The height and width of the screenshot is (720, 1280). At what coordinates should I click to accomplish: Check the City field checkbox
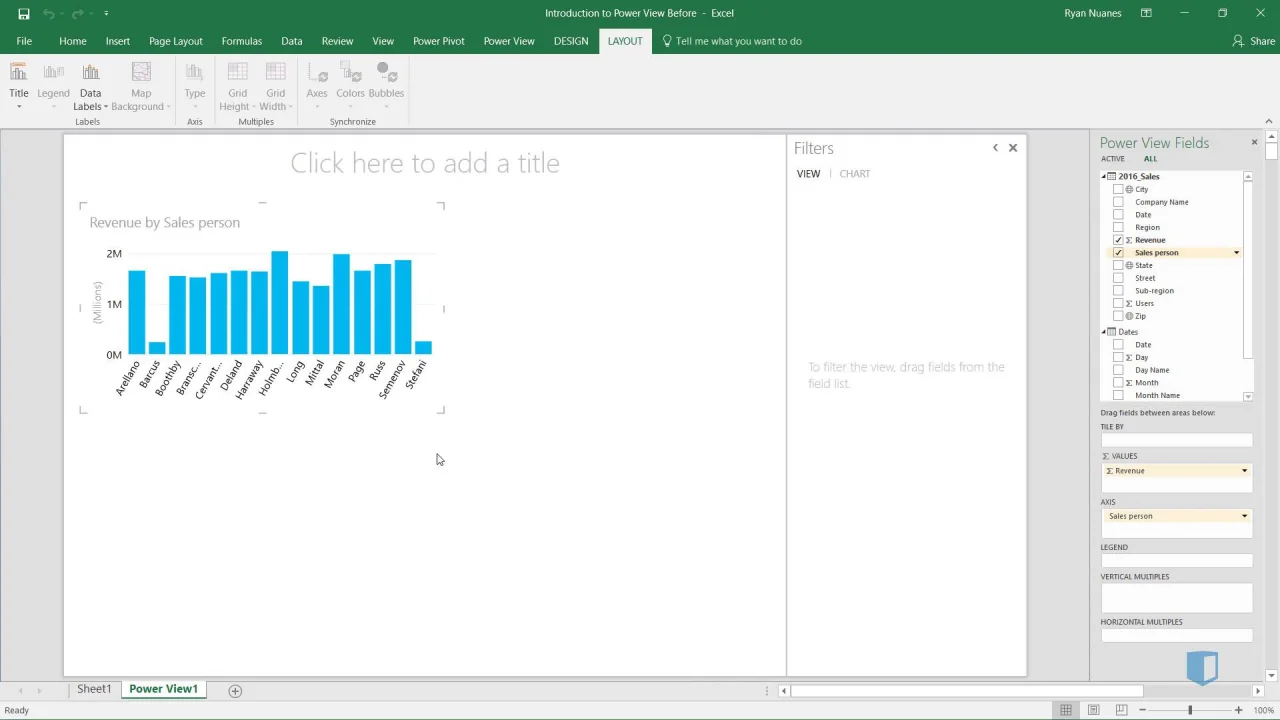[1118, 189]
